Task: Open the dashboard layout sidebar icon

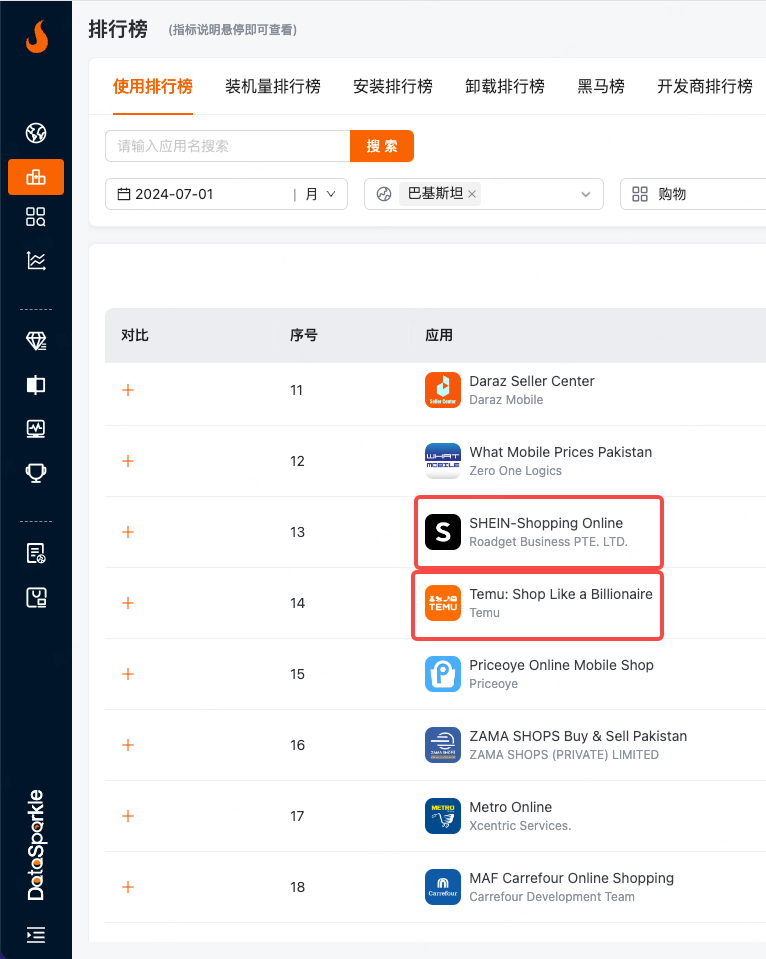Action: (36, 597)
